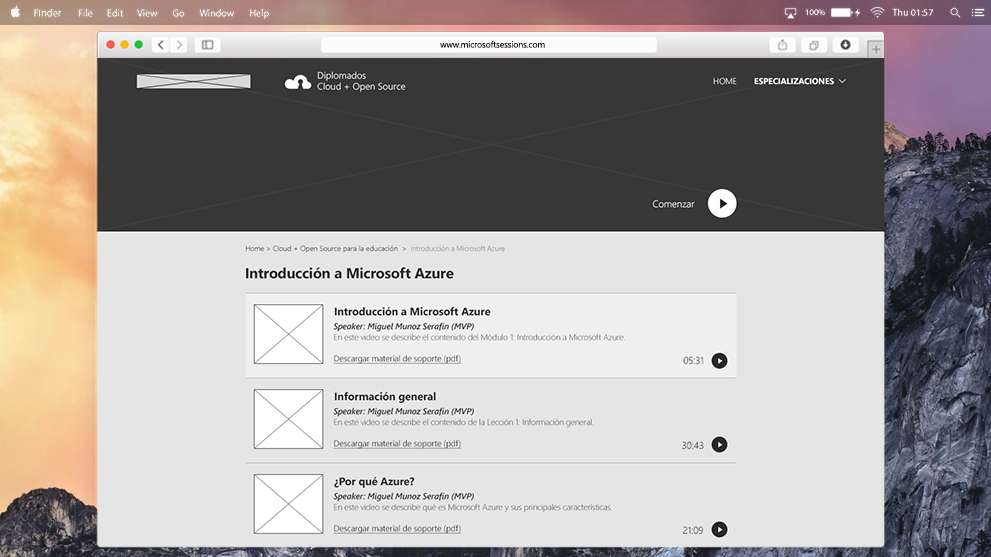Download support PDF for Información general
The width and height of the screenshot is (991, 557).
(x=397, y=444)
